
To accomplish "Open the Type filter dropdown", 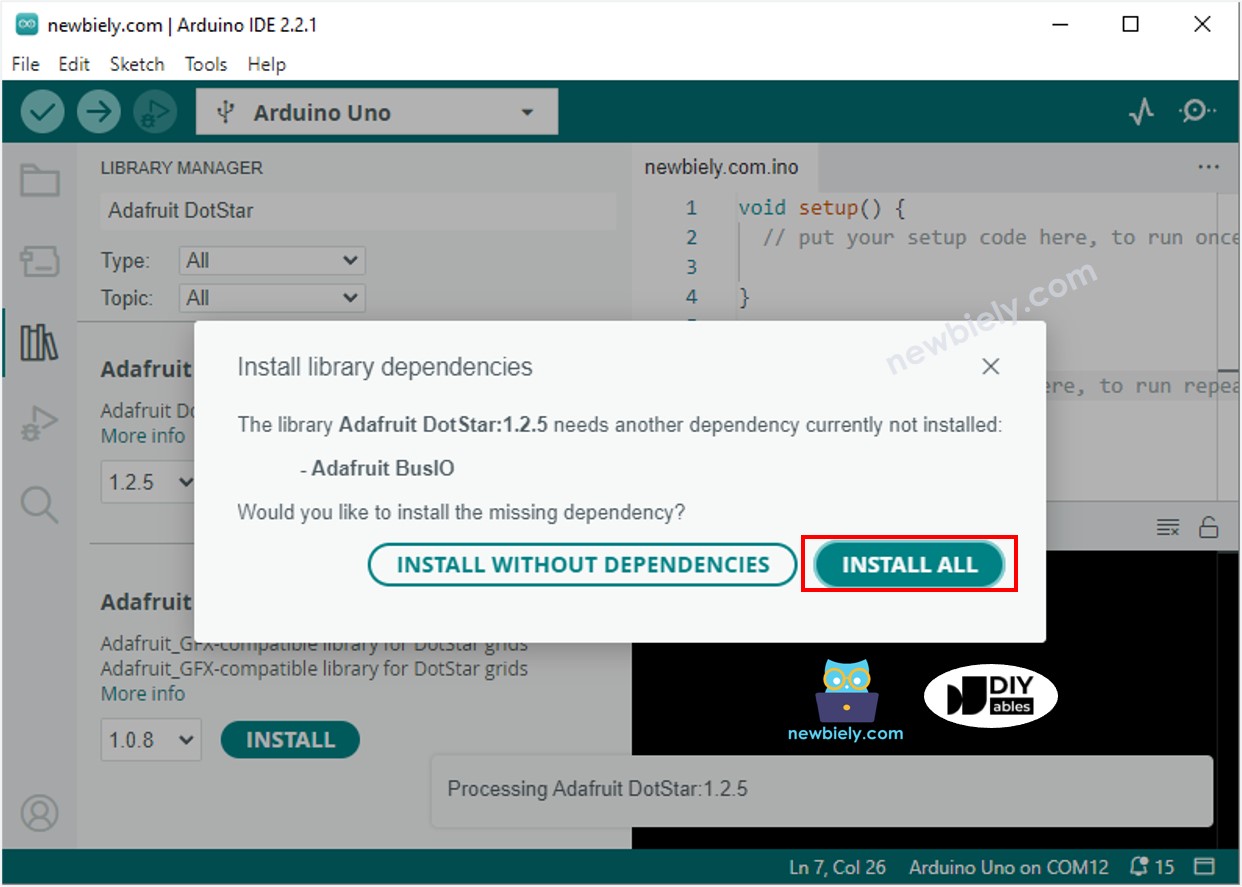I will pos(270,260).
